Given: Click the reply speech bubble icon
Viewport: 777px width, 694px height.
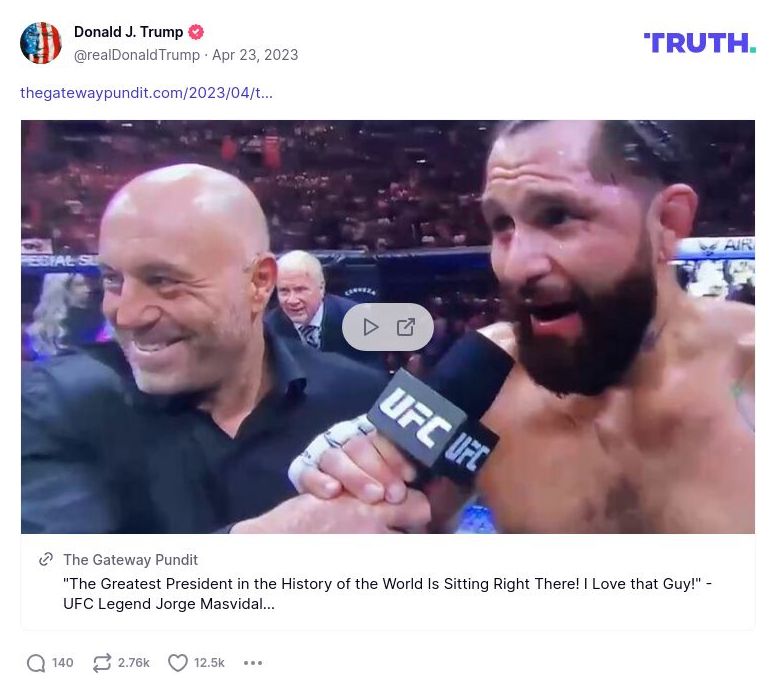Looking at the screenshot, I should (36, 663).
